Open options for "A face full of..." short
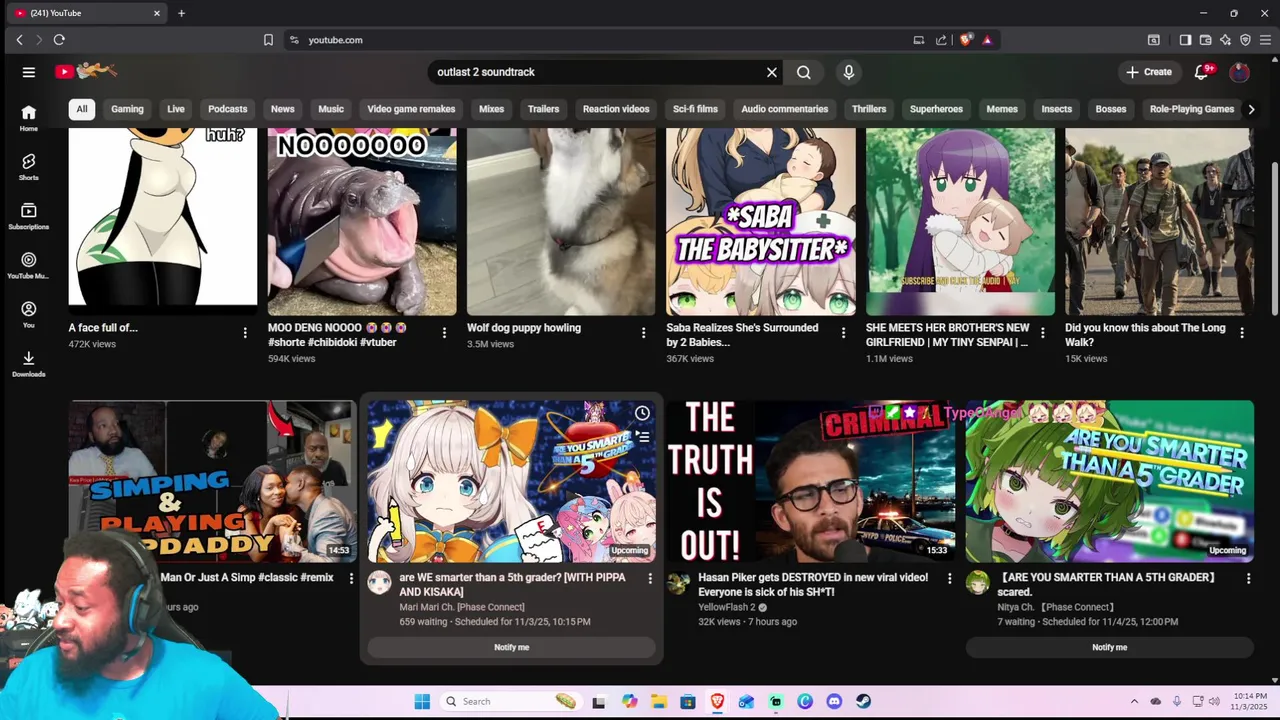This screenshot has height=720, width=1280. tap(245, 333)
